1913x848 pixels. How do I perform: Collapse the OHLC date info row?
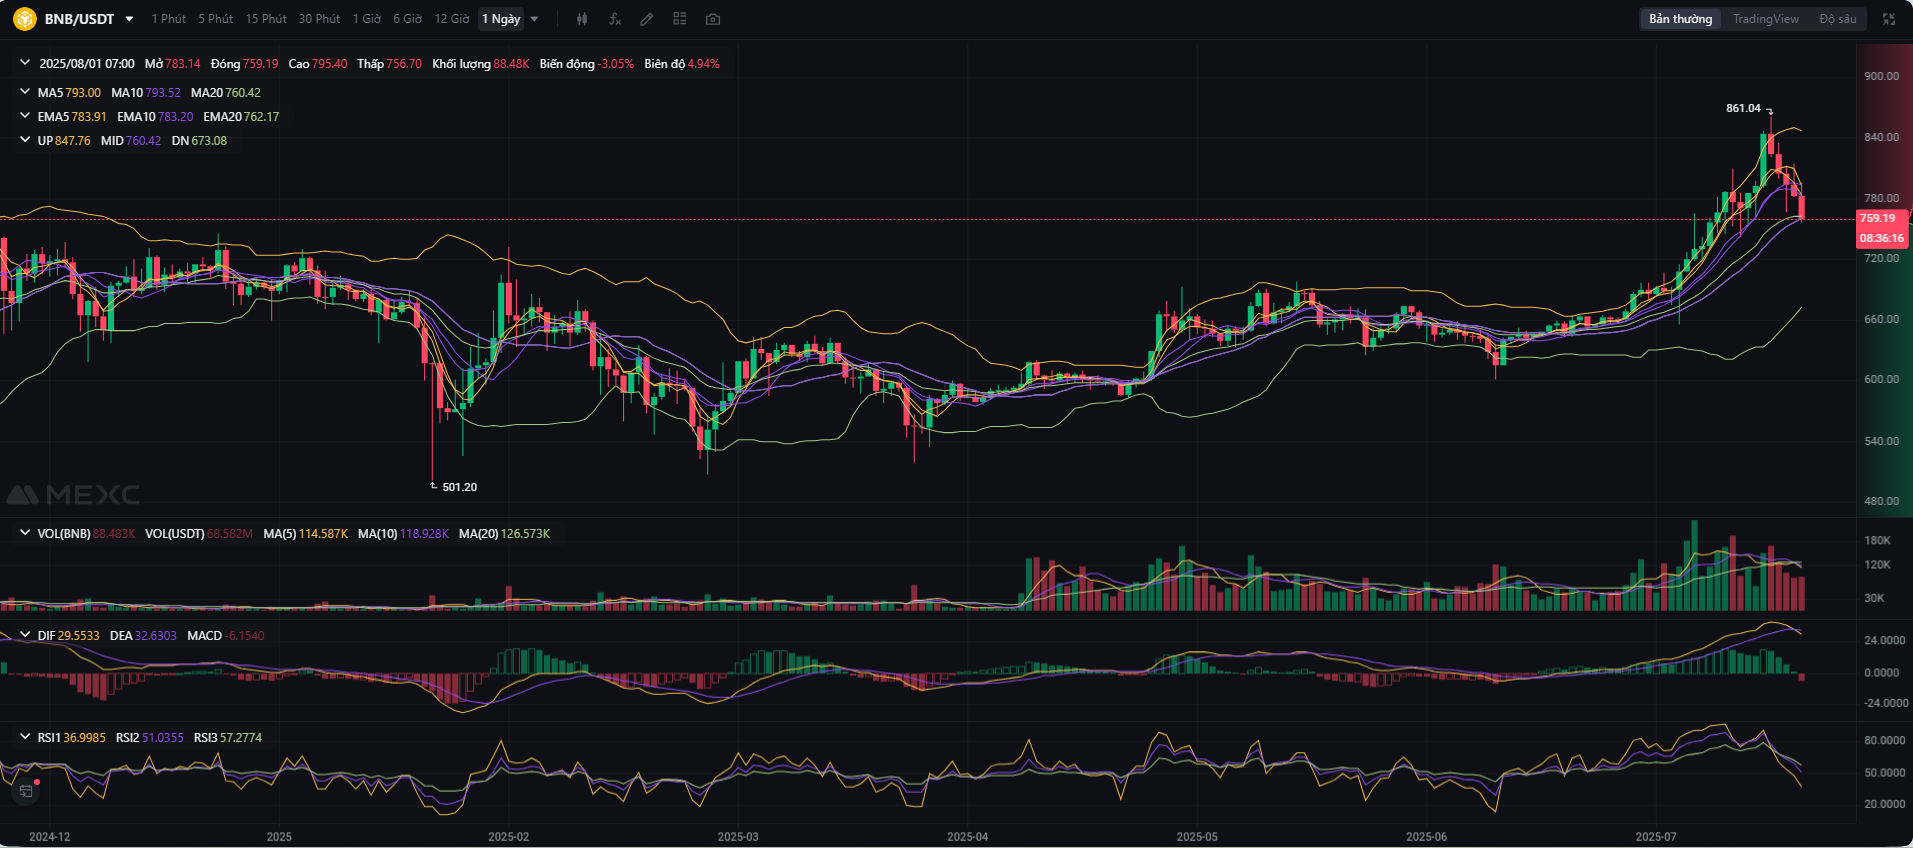point(25,63)
